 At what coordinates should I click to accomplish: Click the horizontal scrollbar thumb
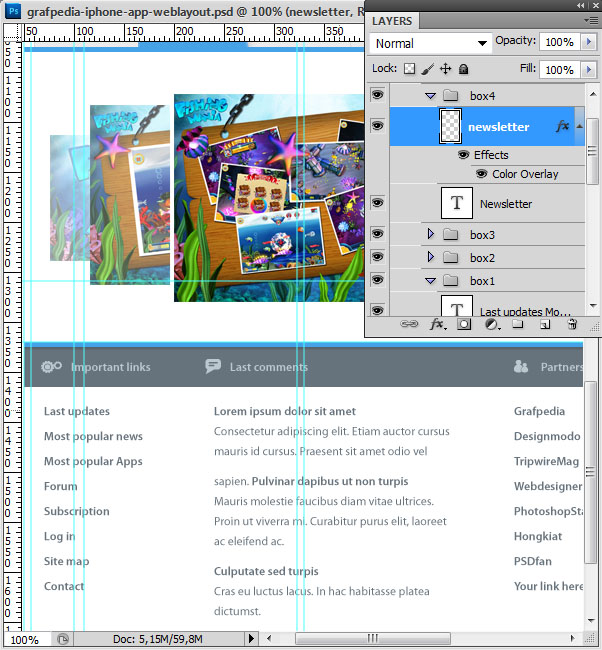[x=372, y=638]
